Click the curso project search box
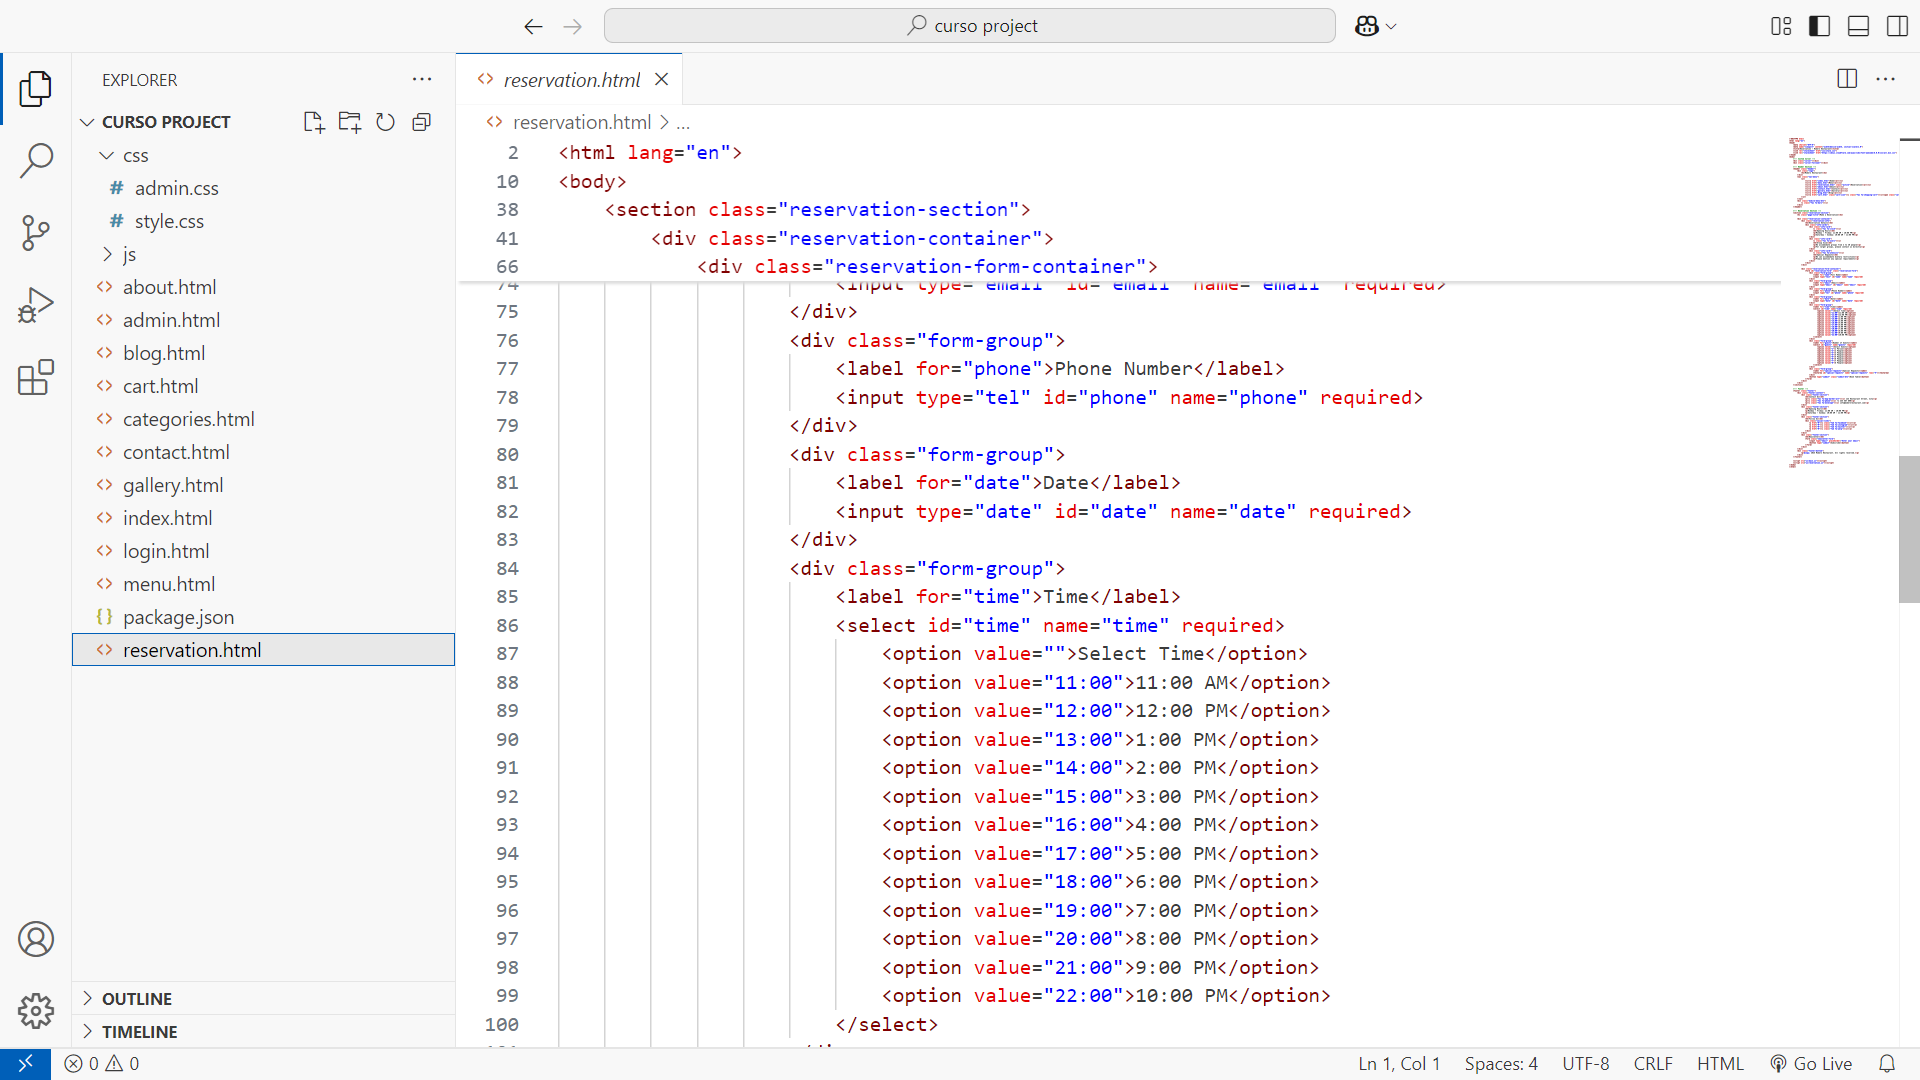Viewport: 1920px width, 1080px height. [x=969, y=26]
